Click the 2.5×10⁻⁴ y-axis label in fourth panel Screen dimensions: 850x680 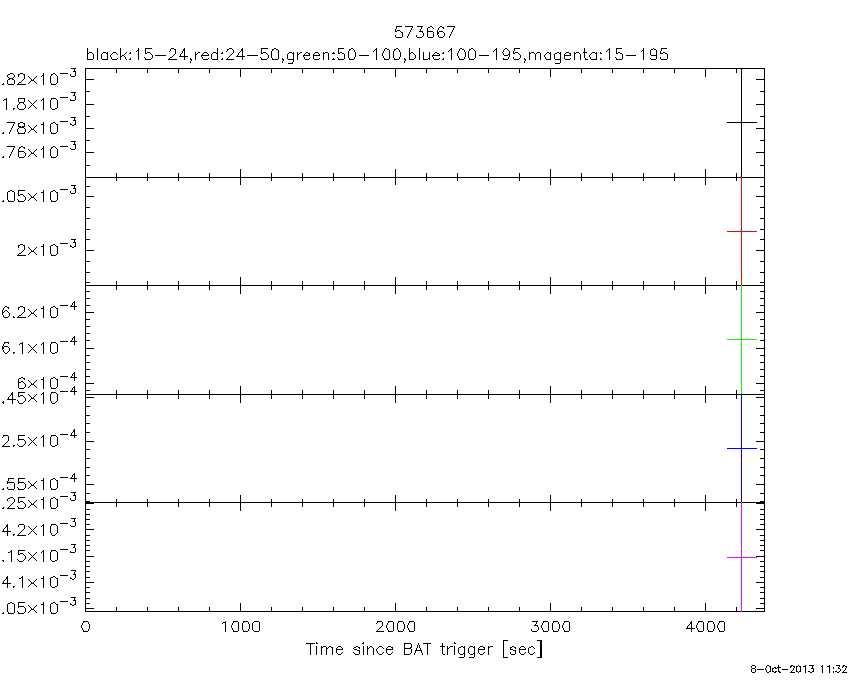(40, 441)
